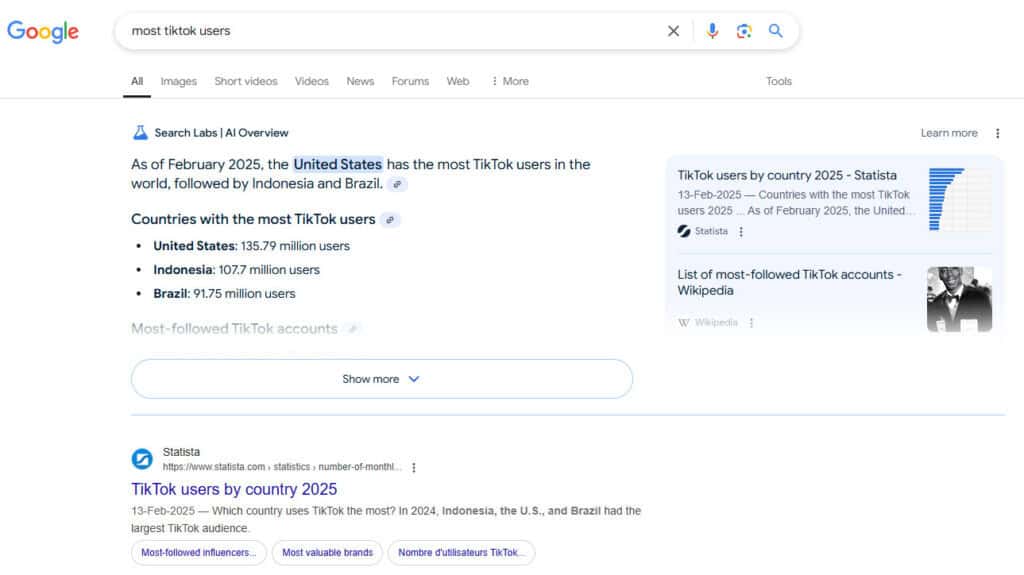The image size is (1024, 575).
Task: Switch to the Forums tab
Action: tap(410, 81)
